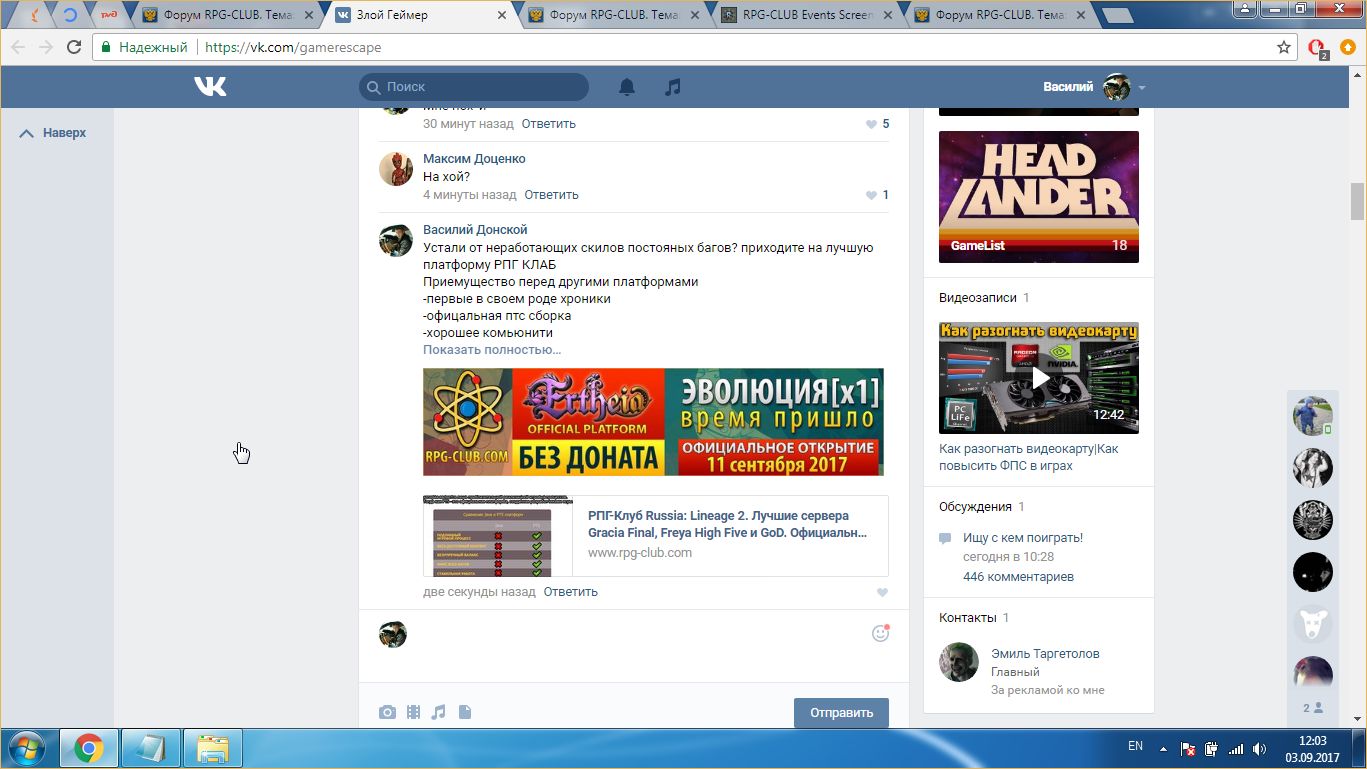1367x769 pixels.
Task: Open Максим Доценко's avatar
Action: click(x=396, y=169)
